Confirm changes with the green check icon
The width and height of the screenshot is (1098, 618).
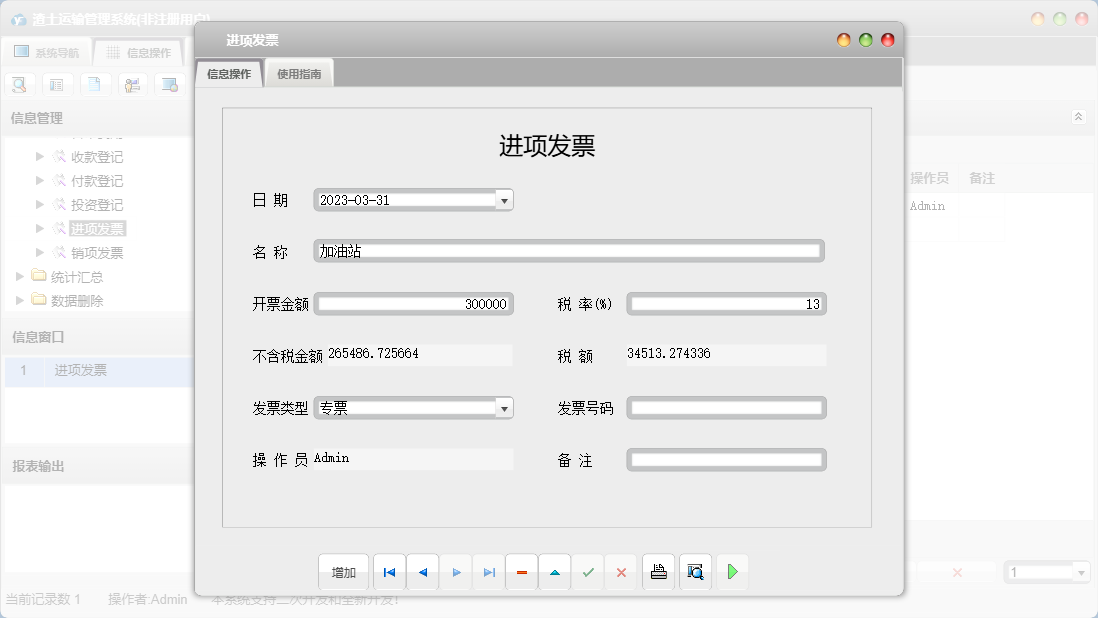click(x=588, y=571)
